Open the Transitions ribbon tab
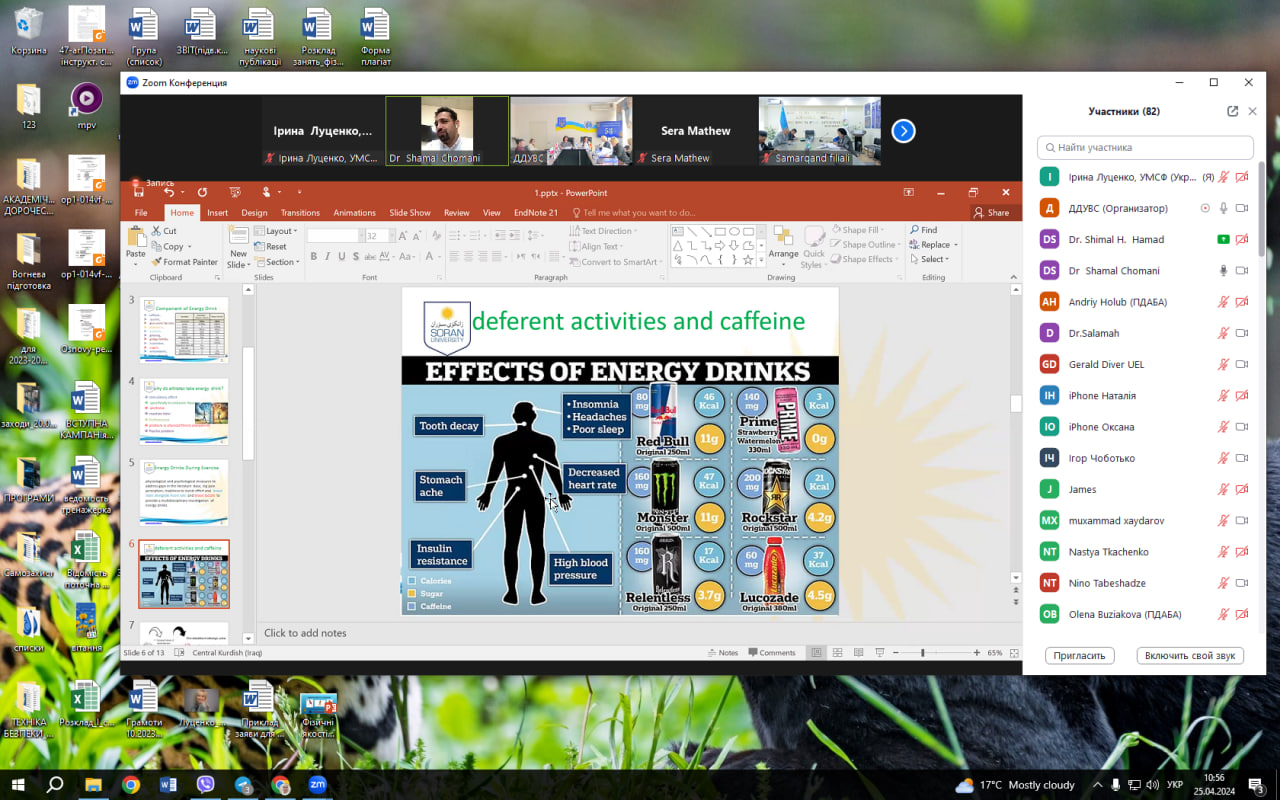This screenshot has height=800, width=1280. coord(300,212)
